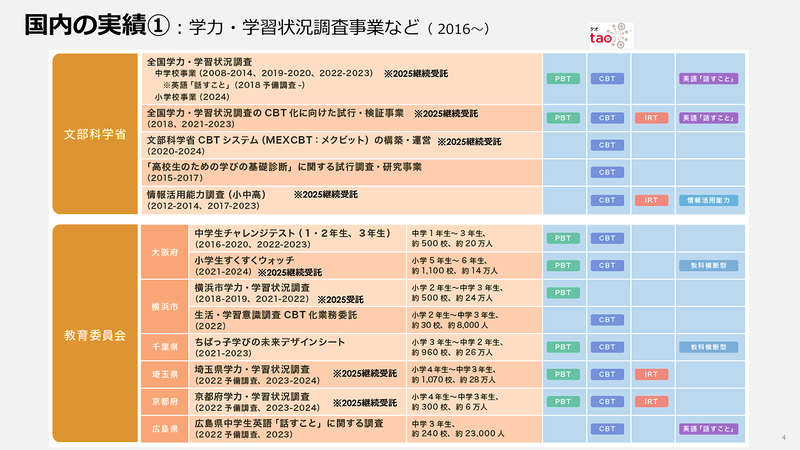Click 教科横断型 badge in 小学生すくすくウォッチ row
800x450 pixels.
tap(708, 265)
